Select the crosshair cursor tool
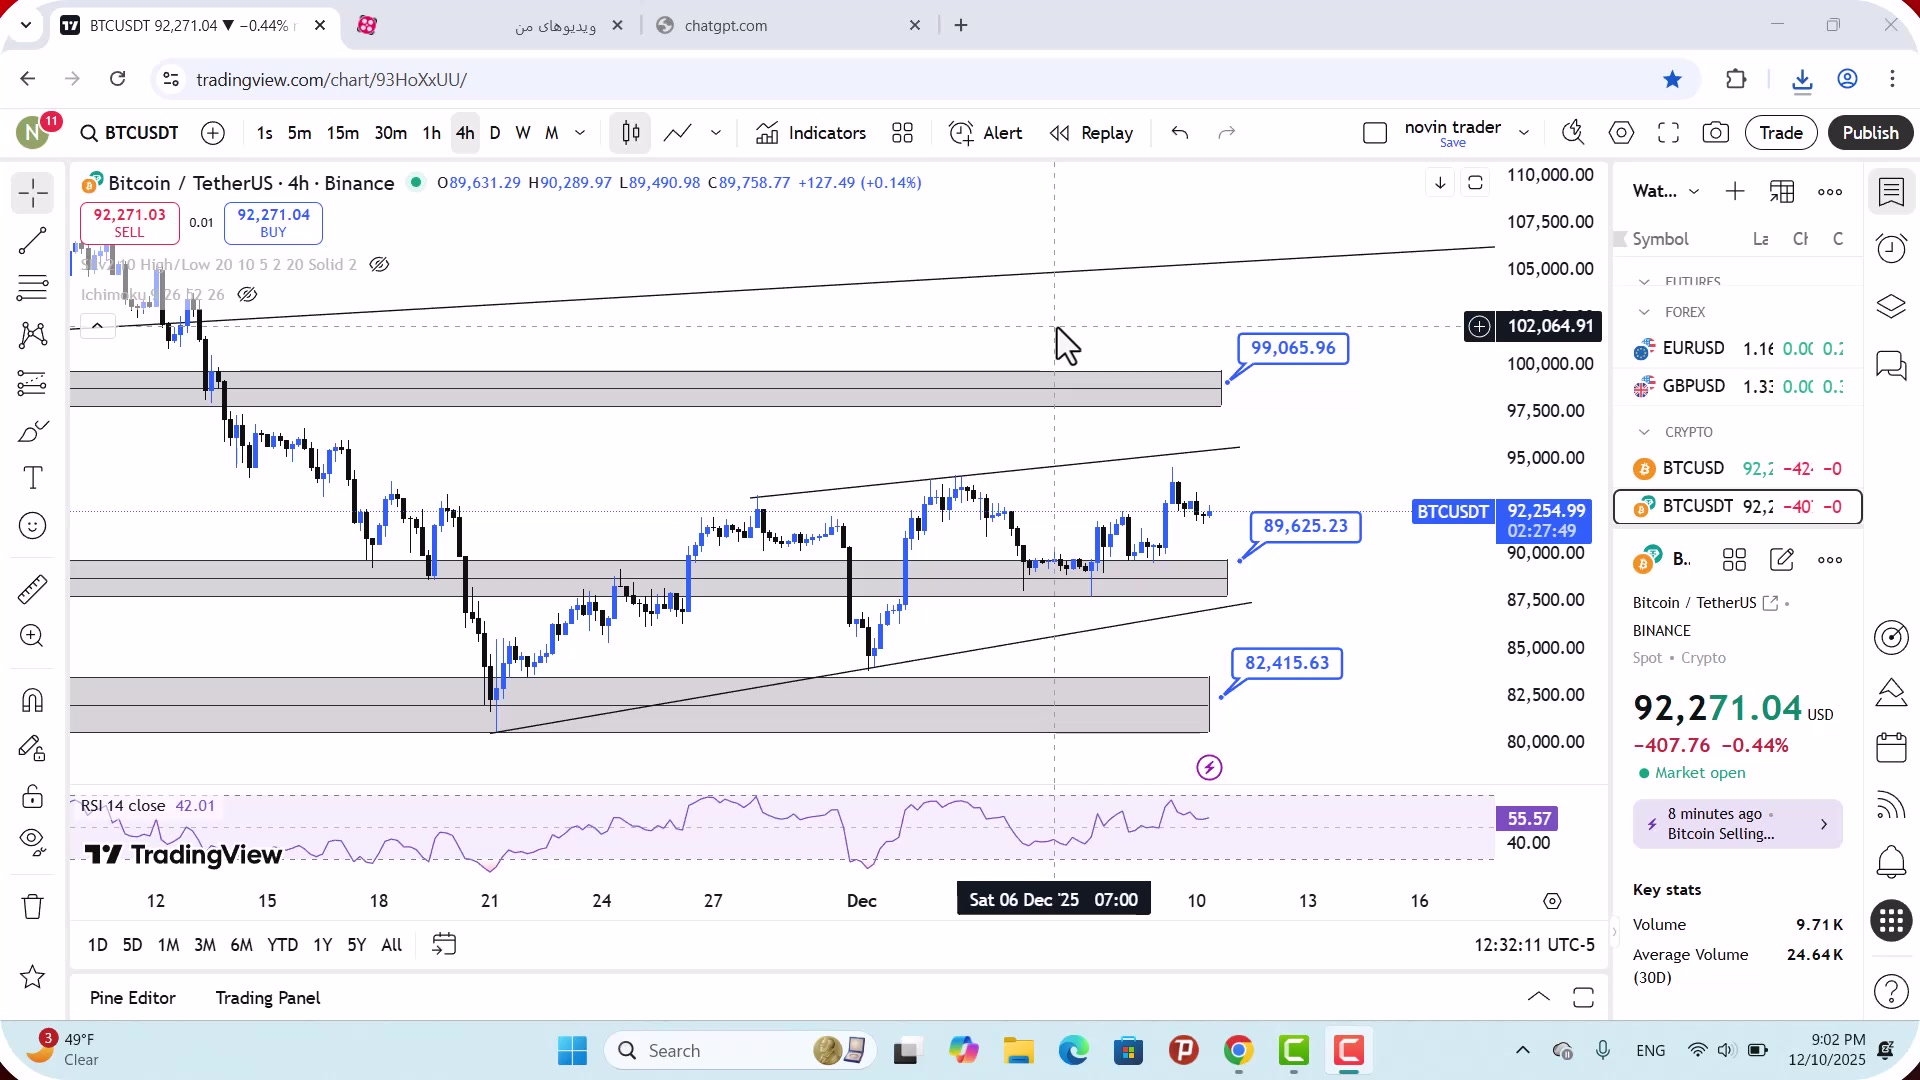Image resolution: width=1920 pixels, height=1080 pixels. (32, 192)
